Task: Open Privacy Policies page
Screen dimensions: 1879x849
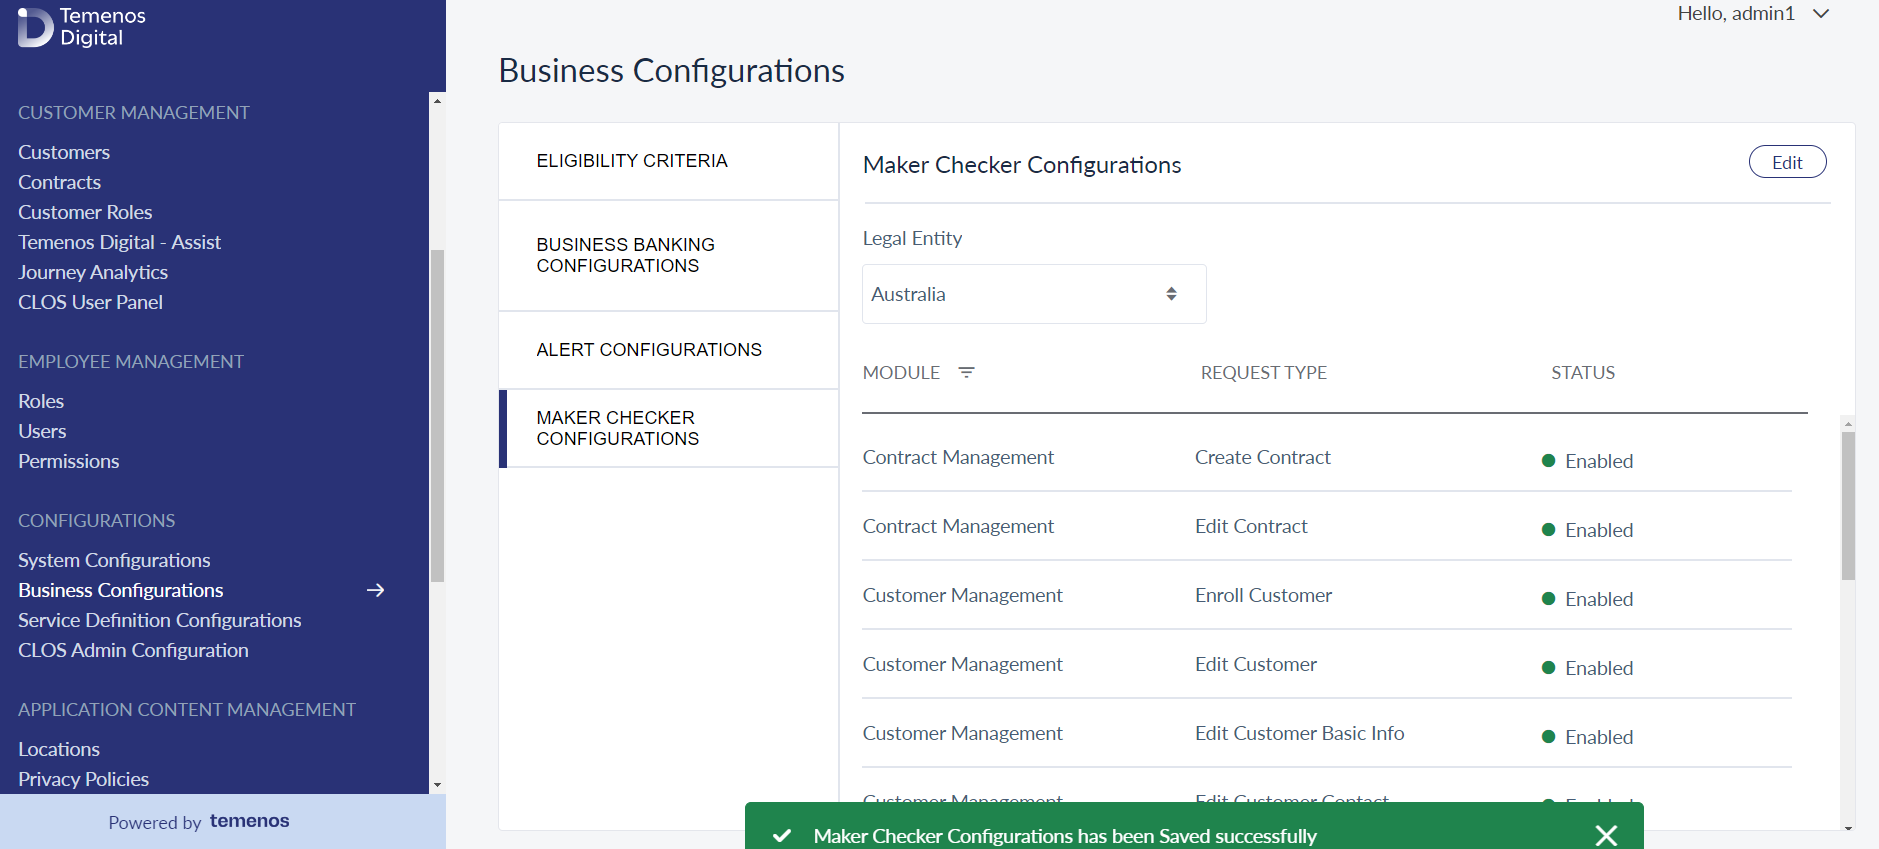Action: tap(83, 779)
